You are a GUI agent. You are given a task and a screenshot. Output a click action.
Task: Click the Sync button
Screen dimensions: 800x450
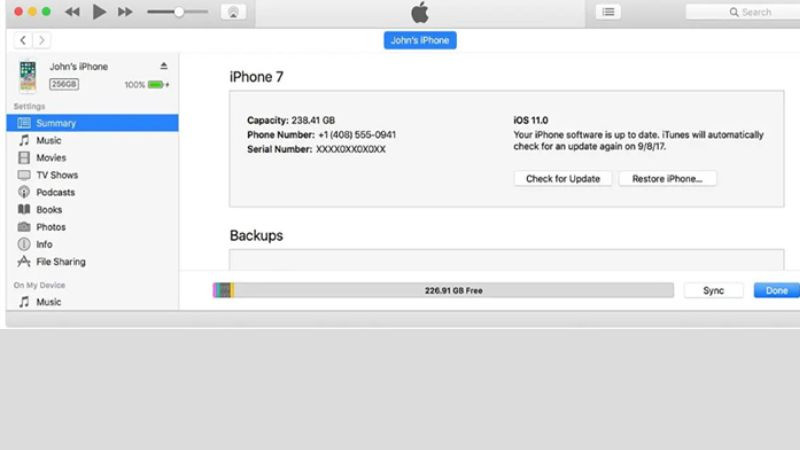[713, 290]
